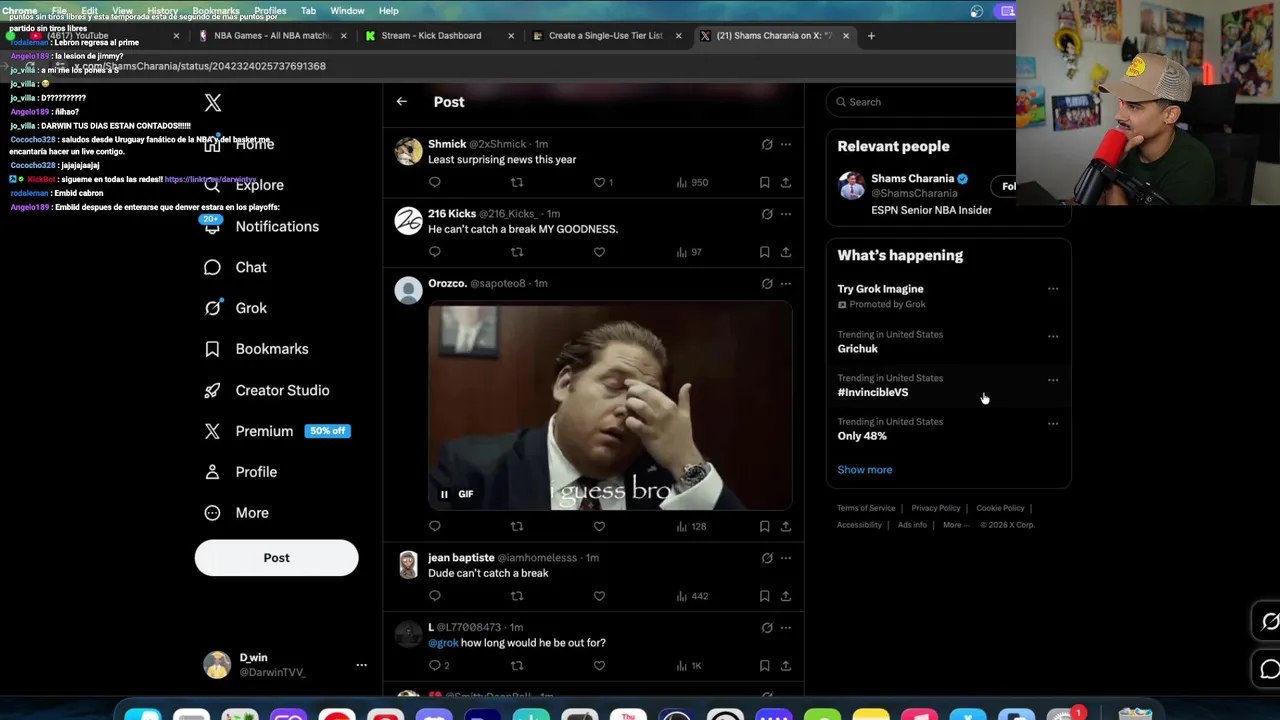This screenshot has width=1280, height=720.
Task: Open Bookmarks in sidebar
Action: (257, 349)
